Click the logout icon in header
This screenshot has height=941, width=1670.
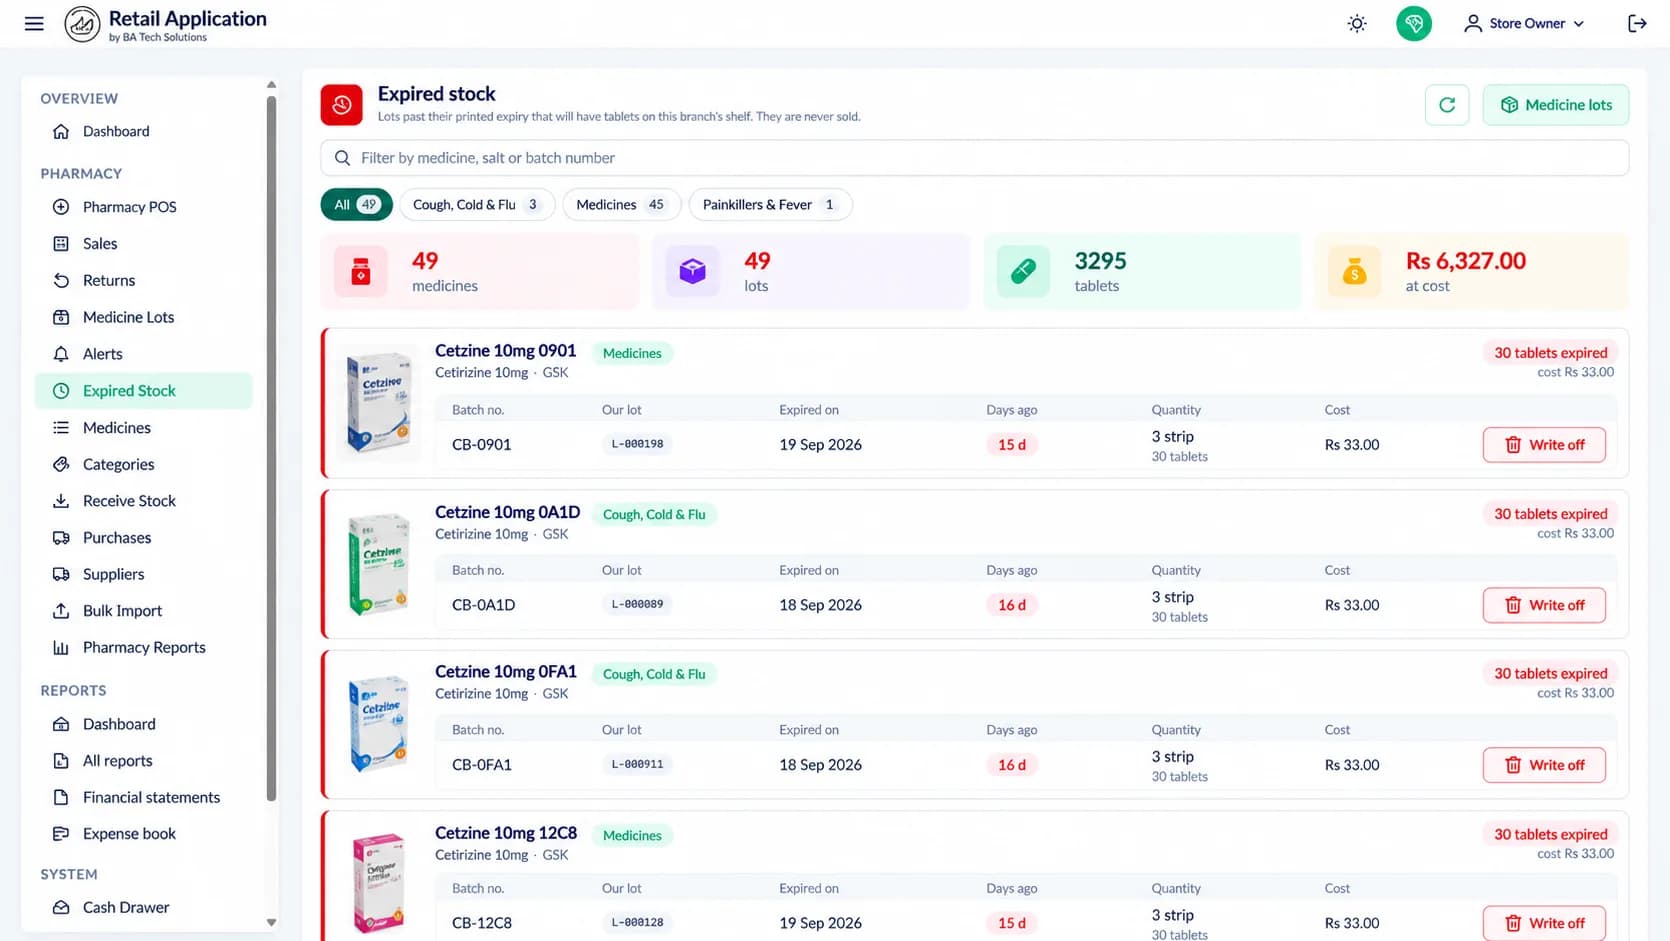[1637, 23]
